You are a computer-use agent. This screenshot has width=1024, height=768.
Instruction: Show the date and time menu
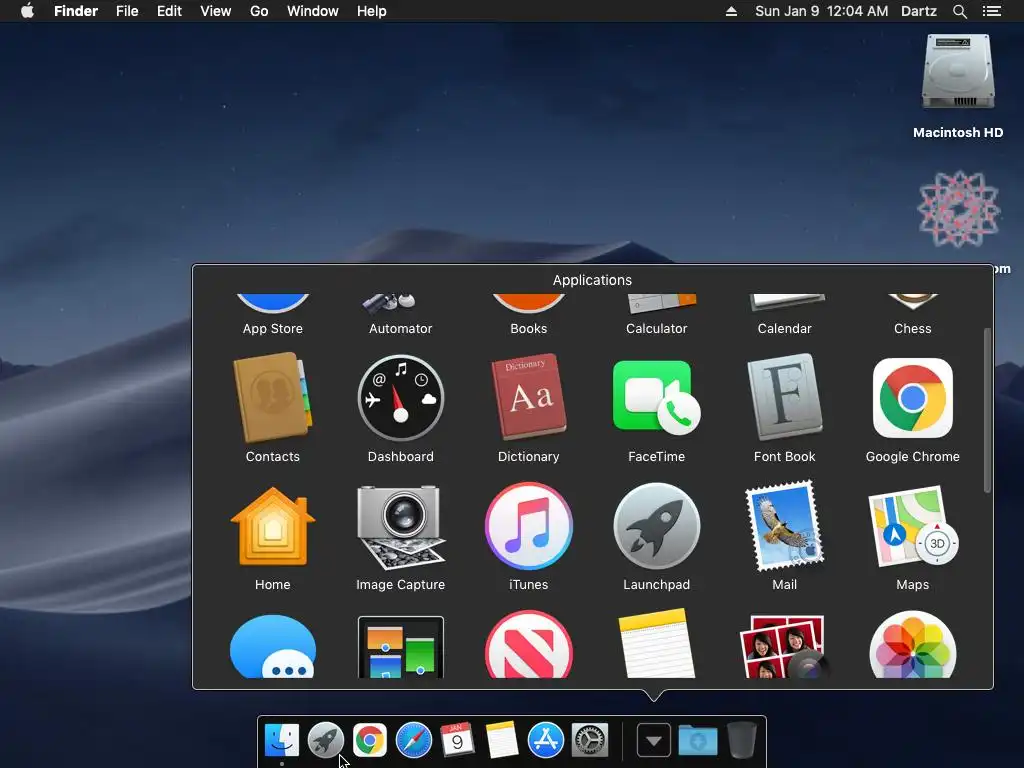[822, 11]
